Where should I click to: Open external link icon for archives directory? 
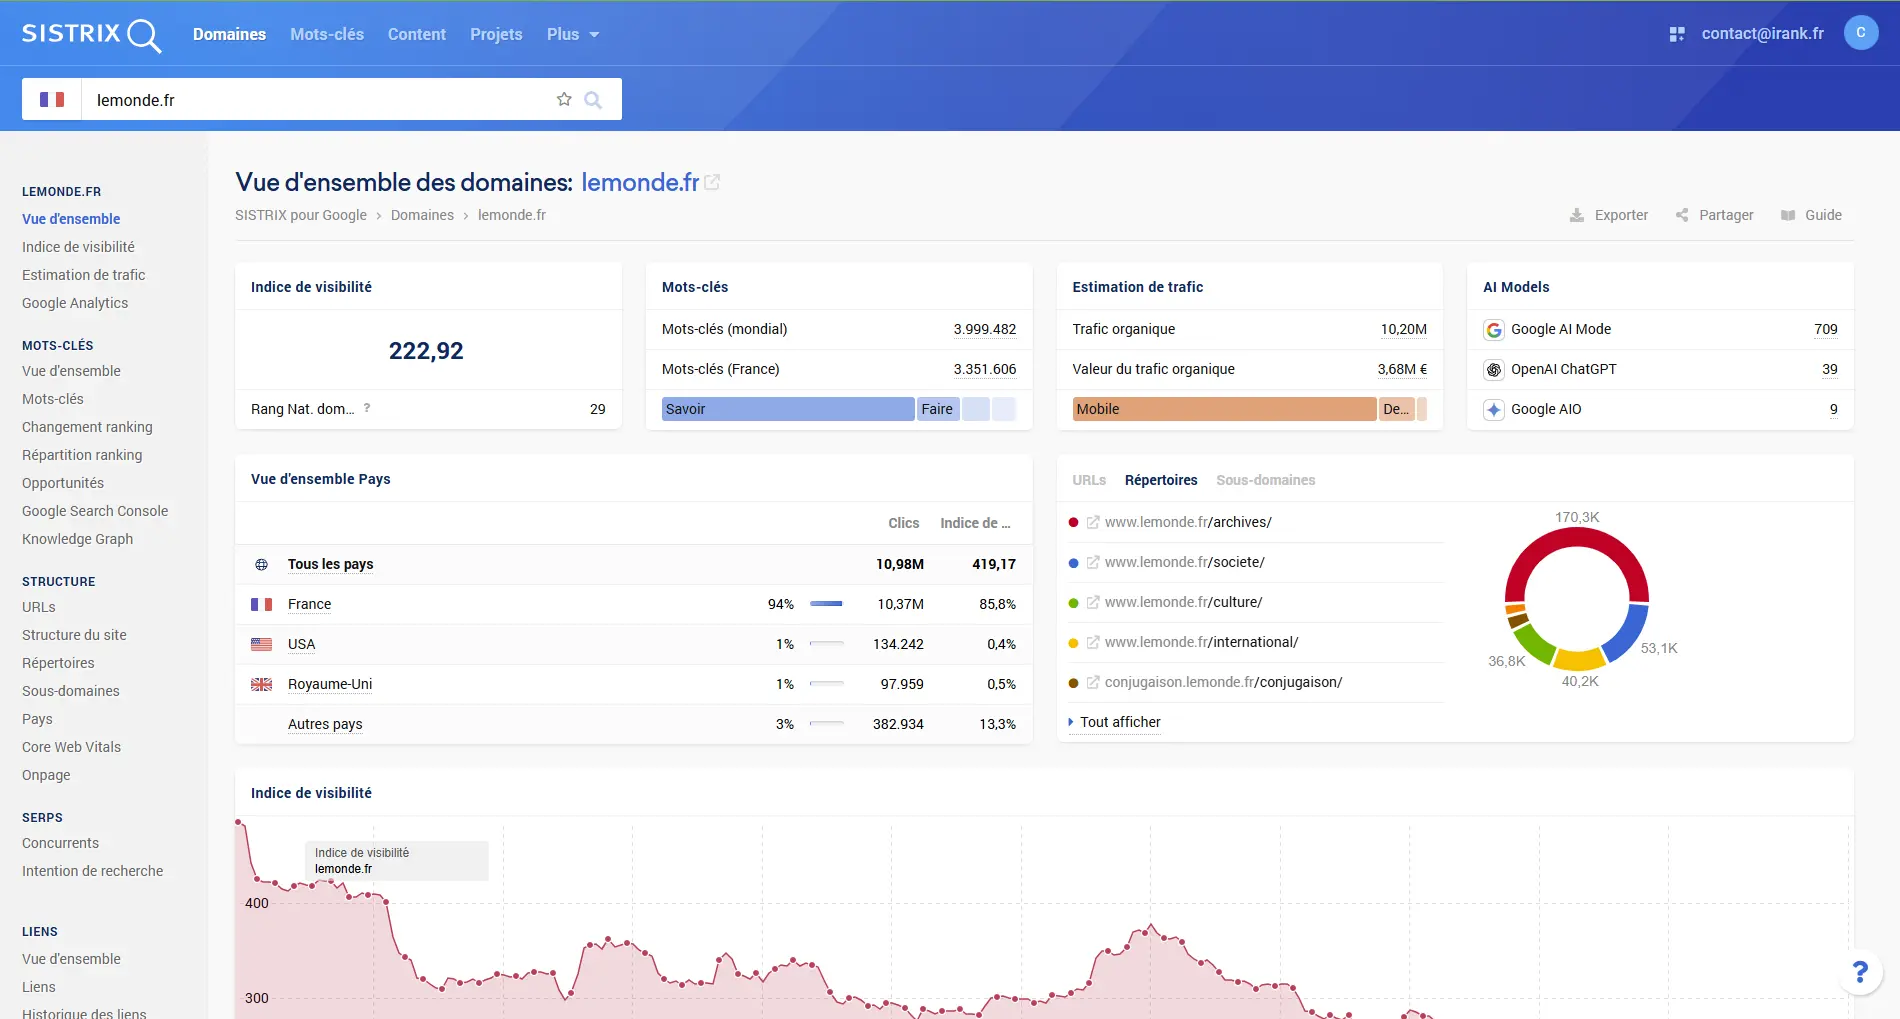(1093, 522)
